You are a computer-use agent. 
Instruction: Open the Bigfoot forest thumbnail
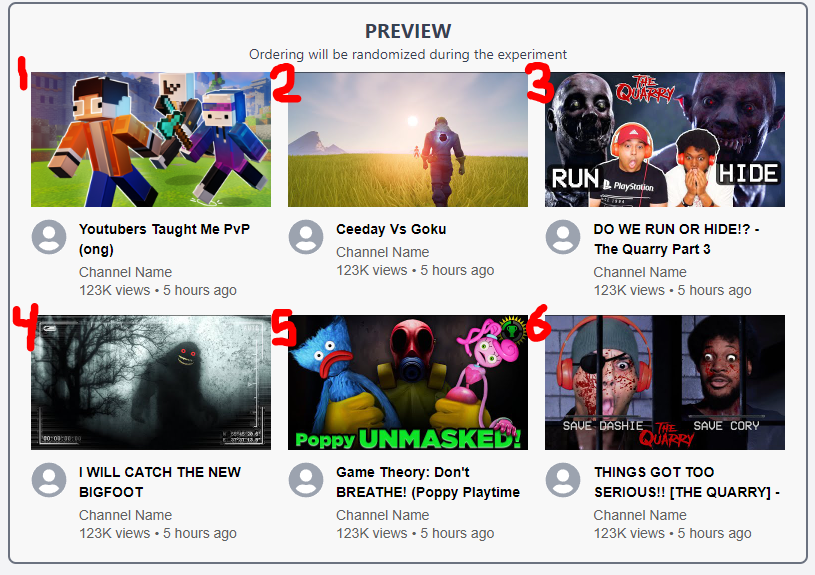tap(151, 382)
